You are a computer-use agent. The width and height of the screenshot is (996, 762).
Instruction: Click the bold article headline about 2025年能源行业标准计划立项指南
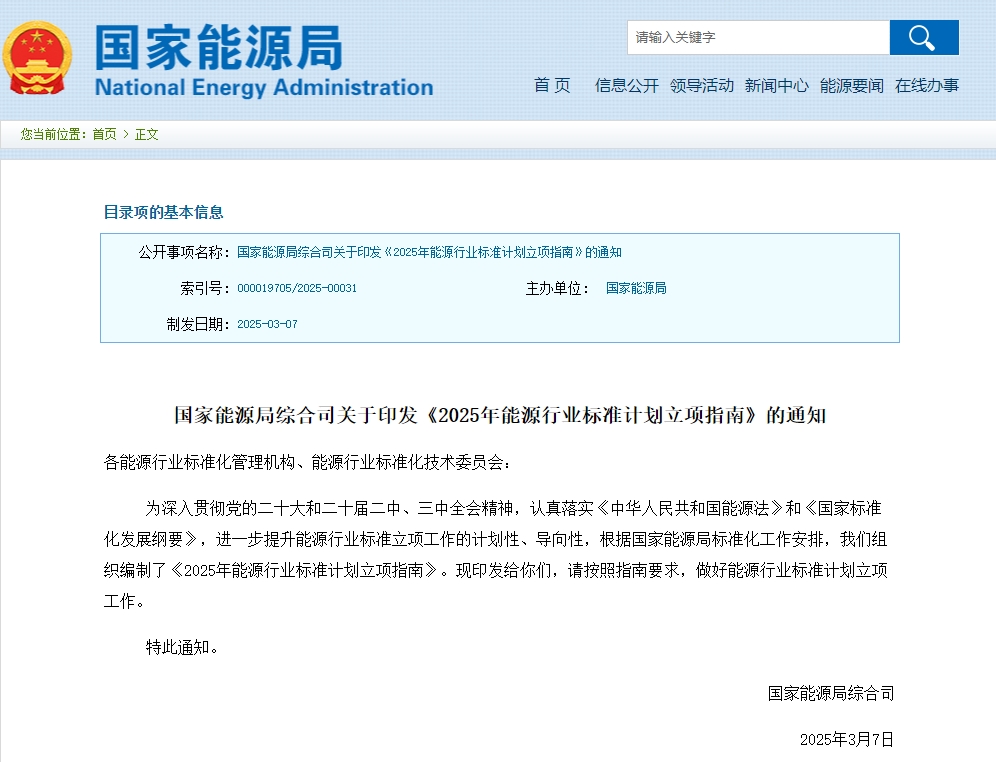[x=500, y=415]
